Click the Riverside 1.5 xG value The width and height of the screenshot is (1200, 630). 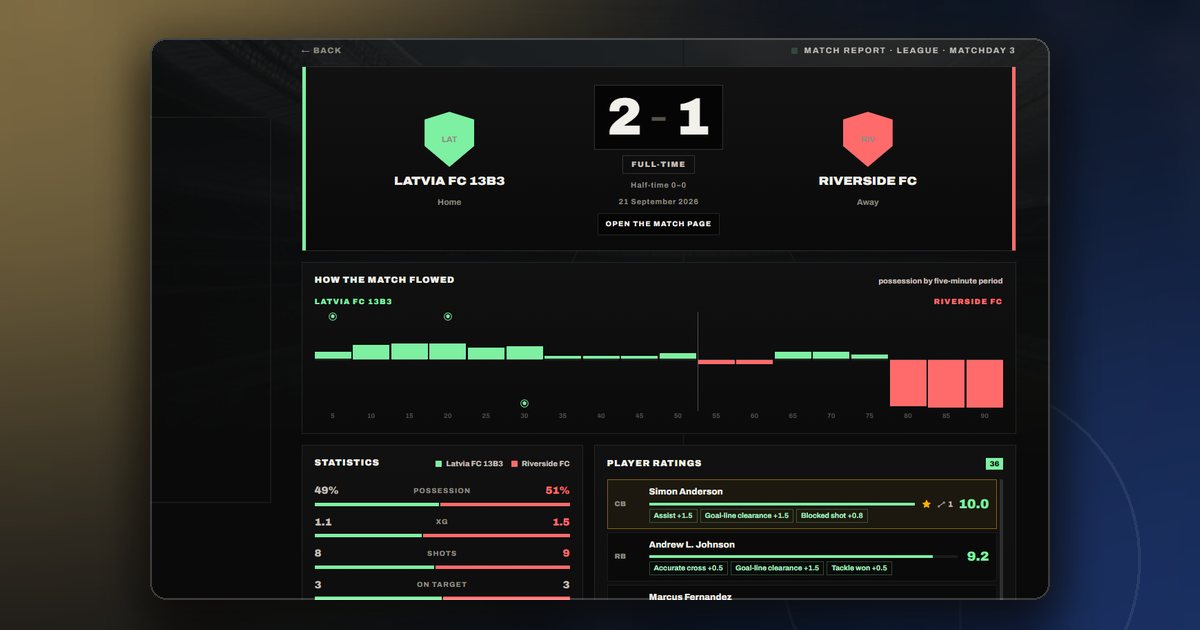[x=561, y=522]
